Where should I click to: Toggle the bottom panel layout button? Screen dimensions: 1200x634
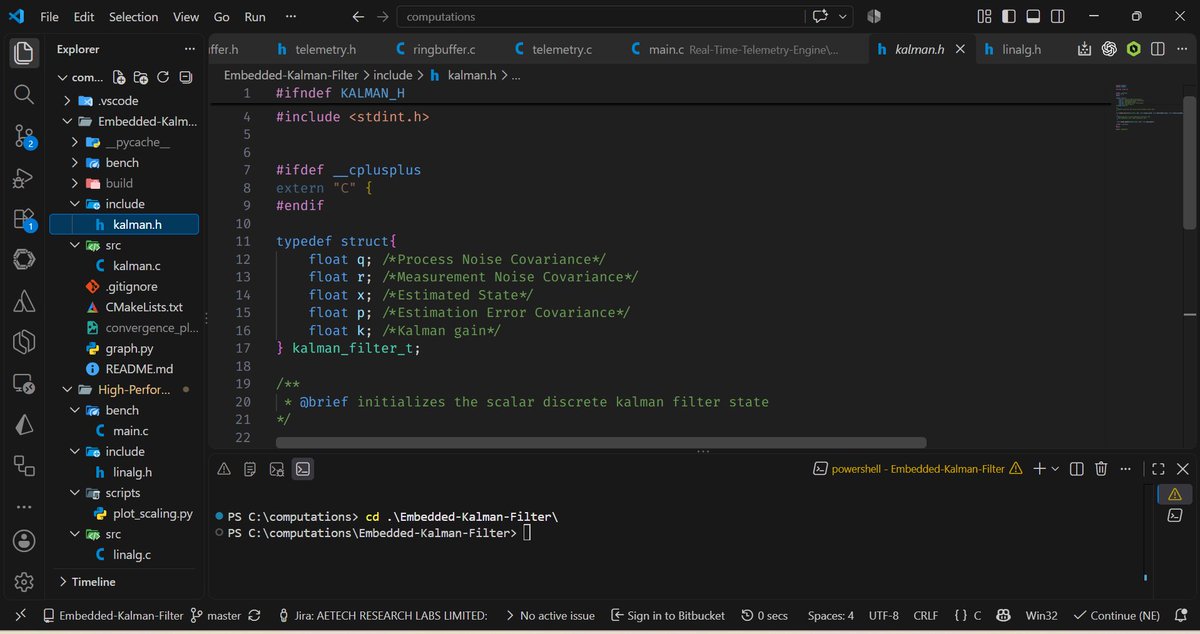coord(1033,16)
